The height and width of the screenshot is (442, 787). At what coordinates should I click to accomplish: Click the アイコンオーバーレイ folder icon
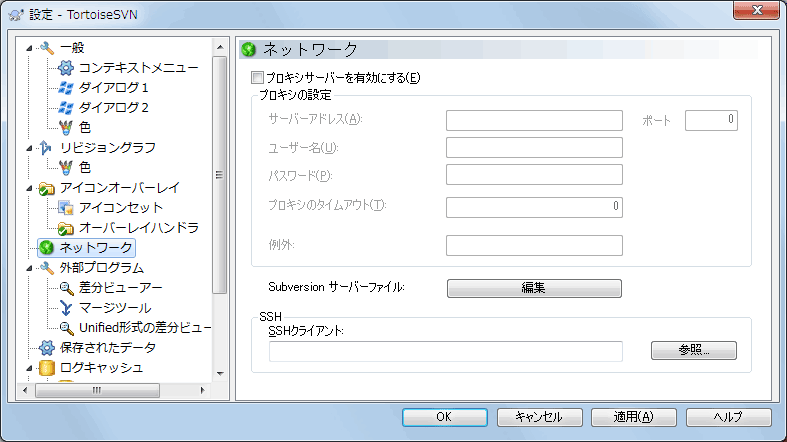pyautogui.click(x=47, y=188)
